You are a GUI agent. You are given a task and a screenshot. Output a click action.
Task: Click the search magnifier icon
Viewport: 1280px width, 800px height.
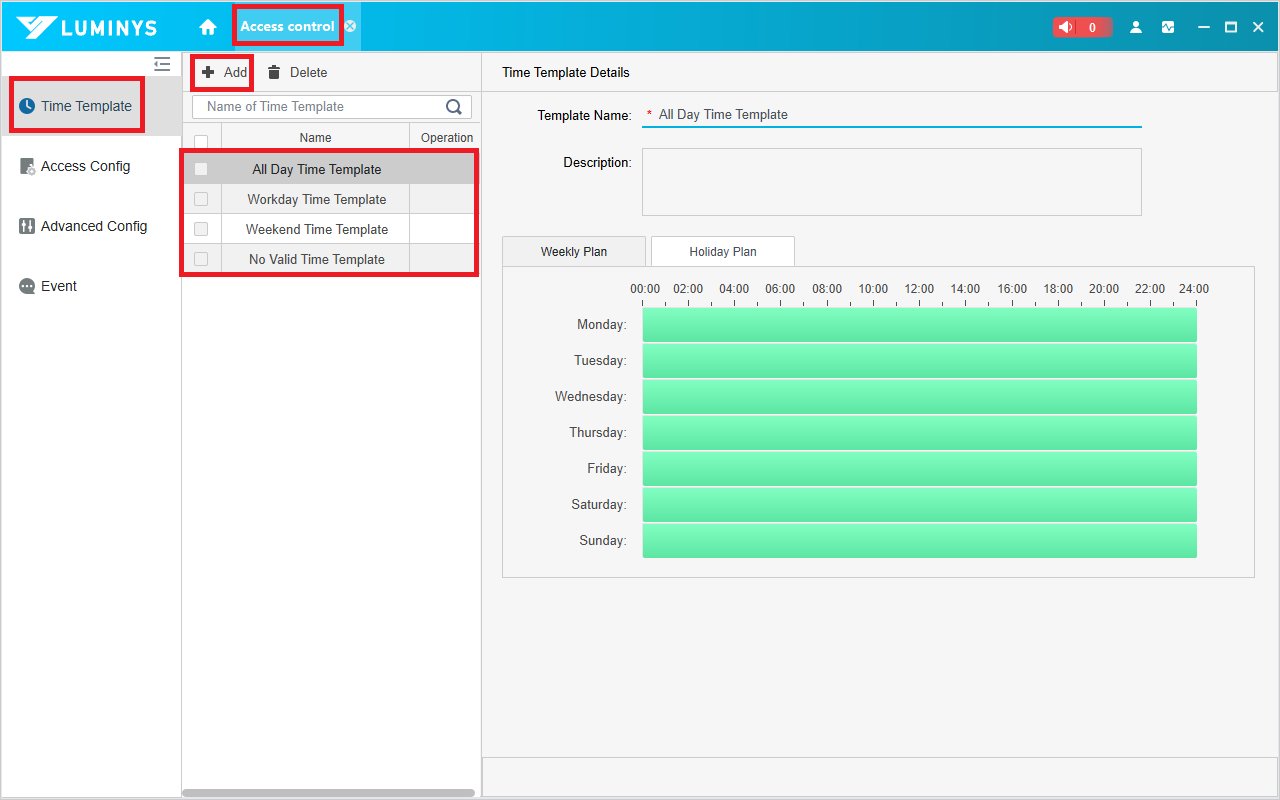coord(454,107)
